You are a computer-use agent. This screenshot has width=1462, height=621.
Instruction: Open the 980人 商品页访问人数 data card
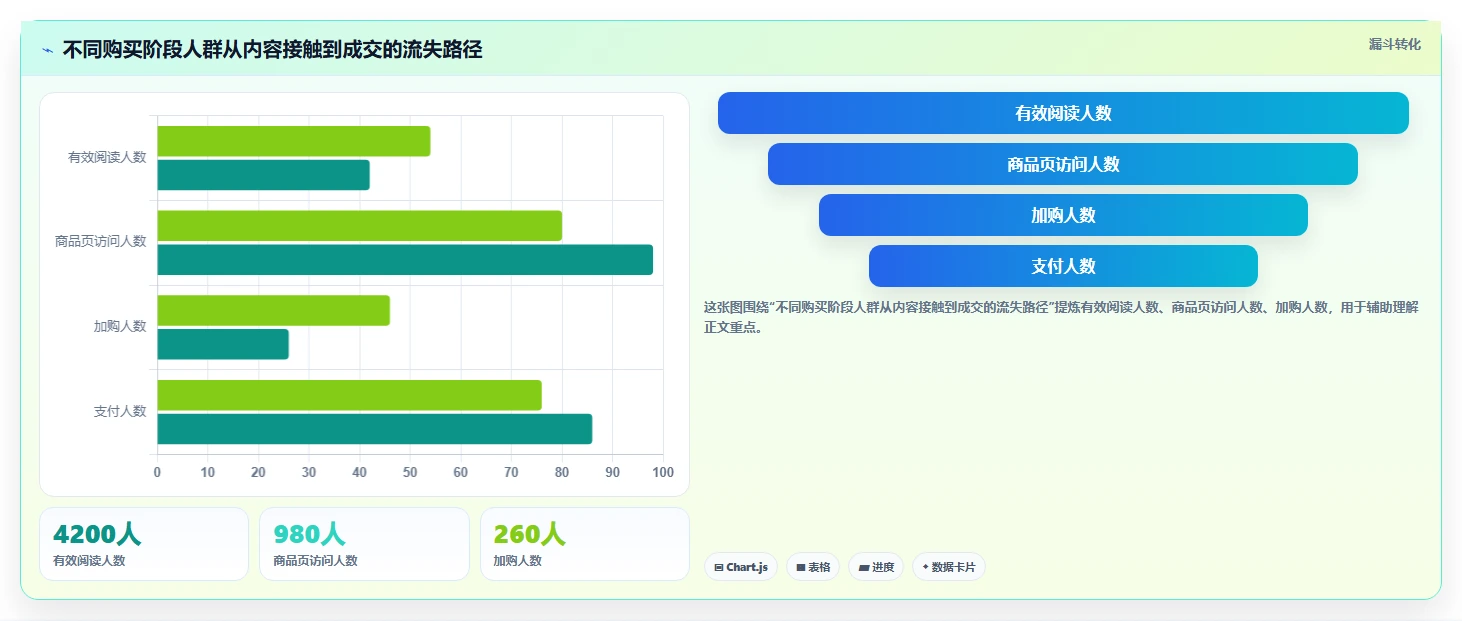(x=364, y=544)
